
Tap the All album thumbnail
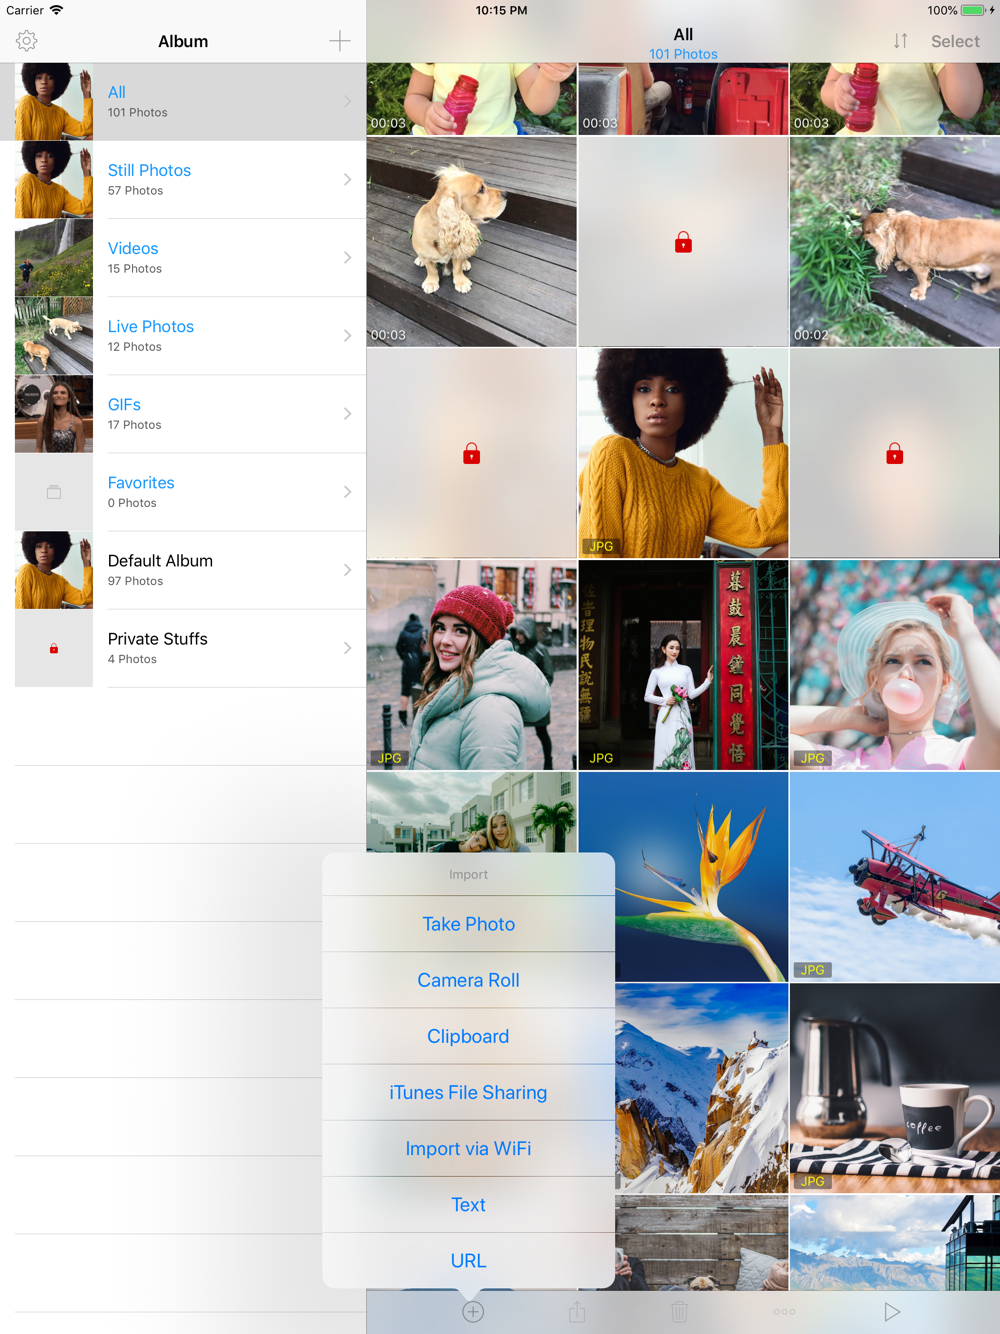coord(54,102)
